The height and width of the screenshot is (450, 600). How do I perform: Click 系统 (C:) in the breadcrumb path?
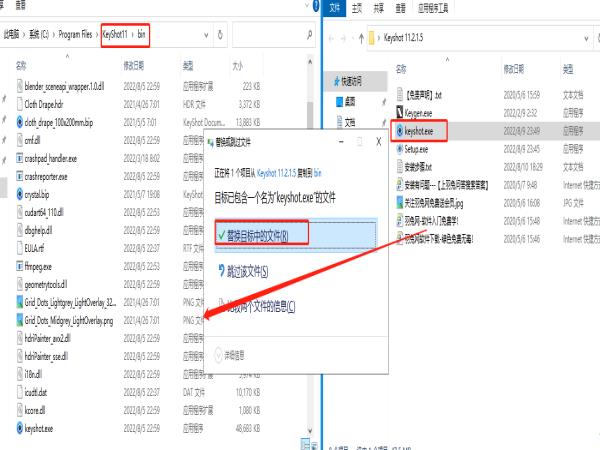pyautogui.click(x=39, y=34)
